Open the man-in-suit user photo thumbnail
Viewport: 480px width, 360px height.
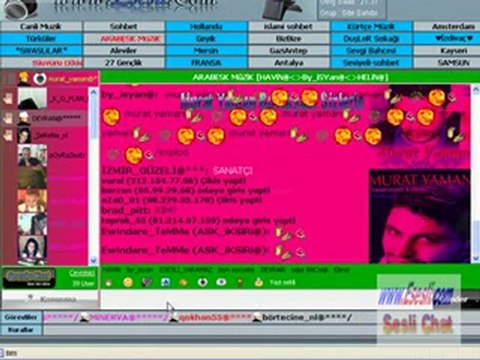tap(32, 155)
